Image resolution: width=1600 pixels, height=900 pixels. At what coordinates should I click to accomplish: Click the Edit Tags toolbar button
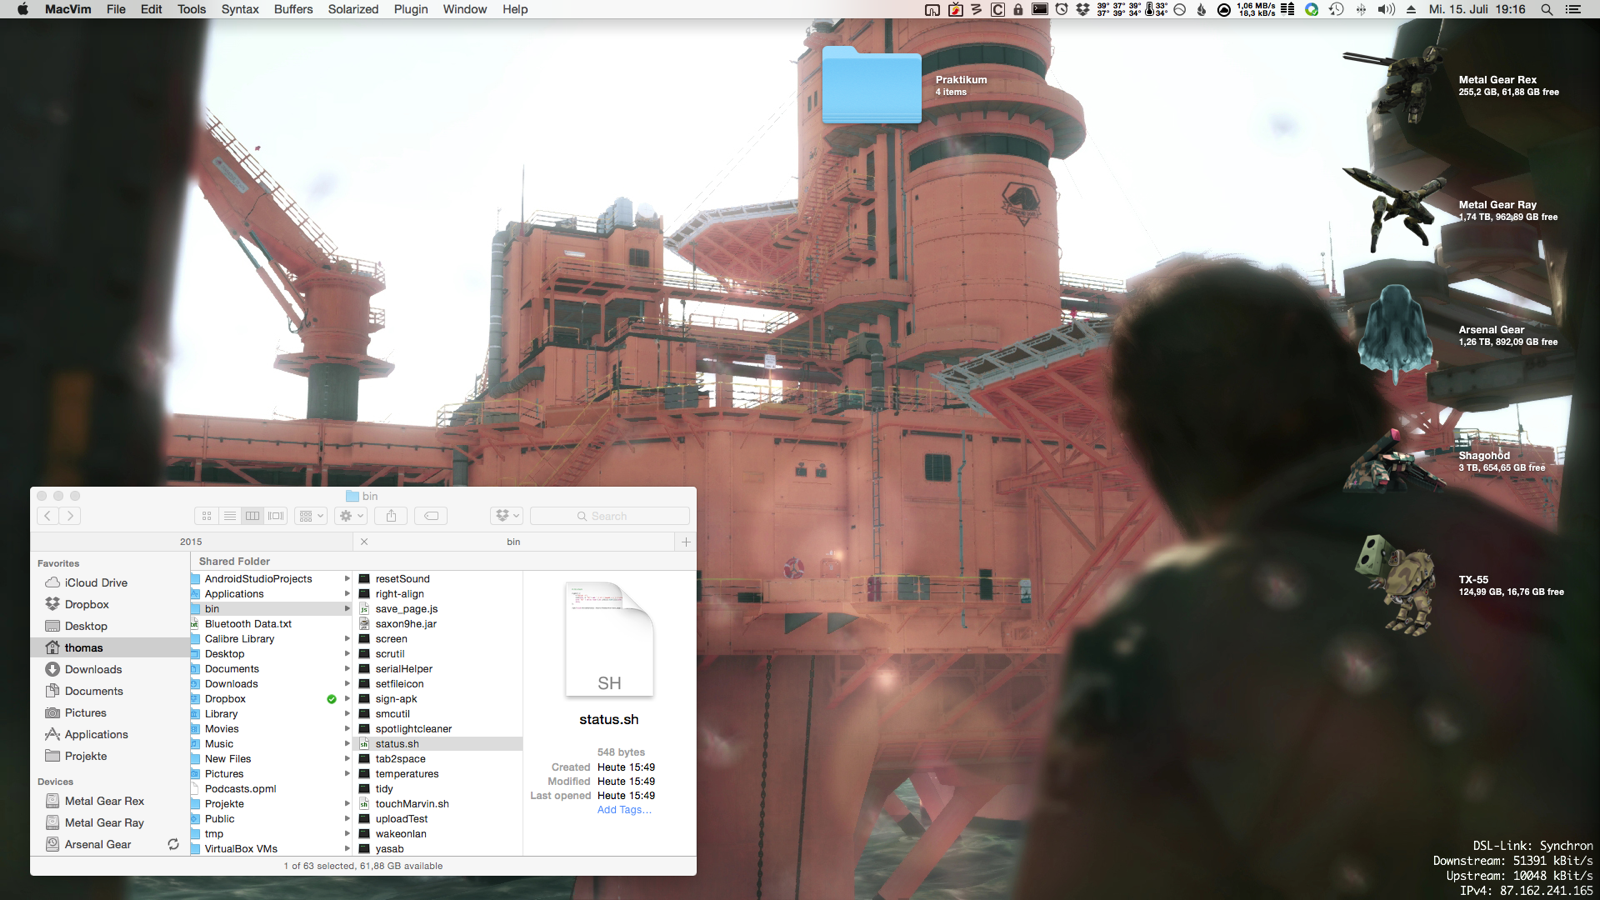[431, 516]
